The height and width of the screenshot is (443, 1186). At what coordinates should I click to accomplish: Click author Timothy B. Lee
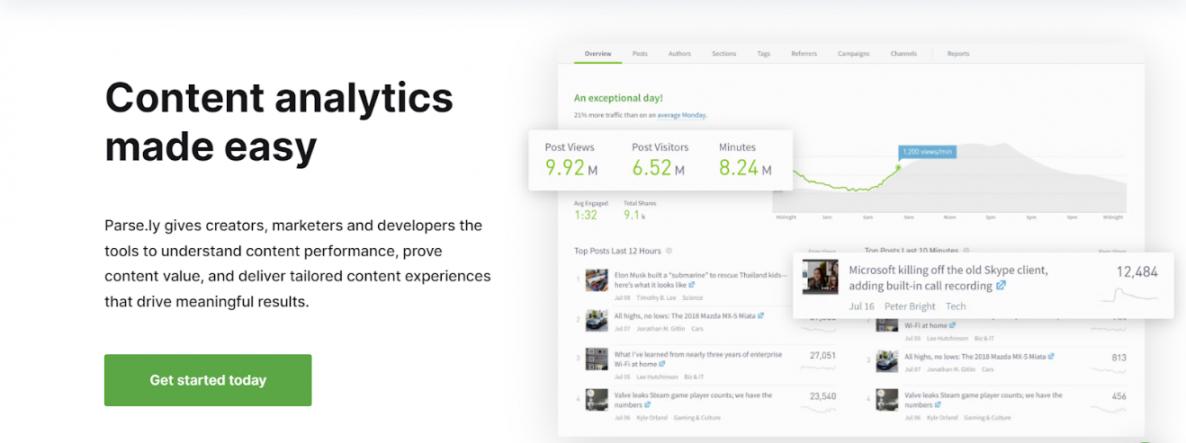(x=657, y=299)
